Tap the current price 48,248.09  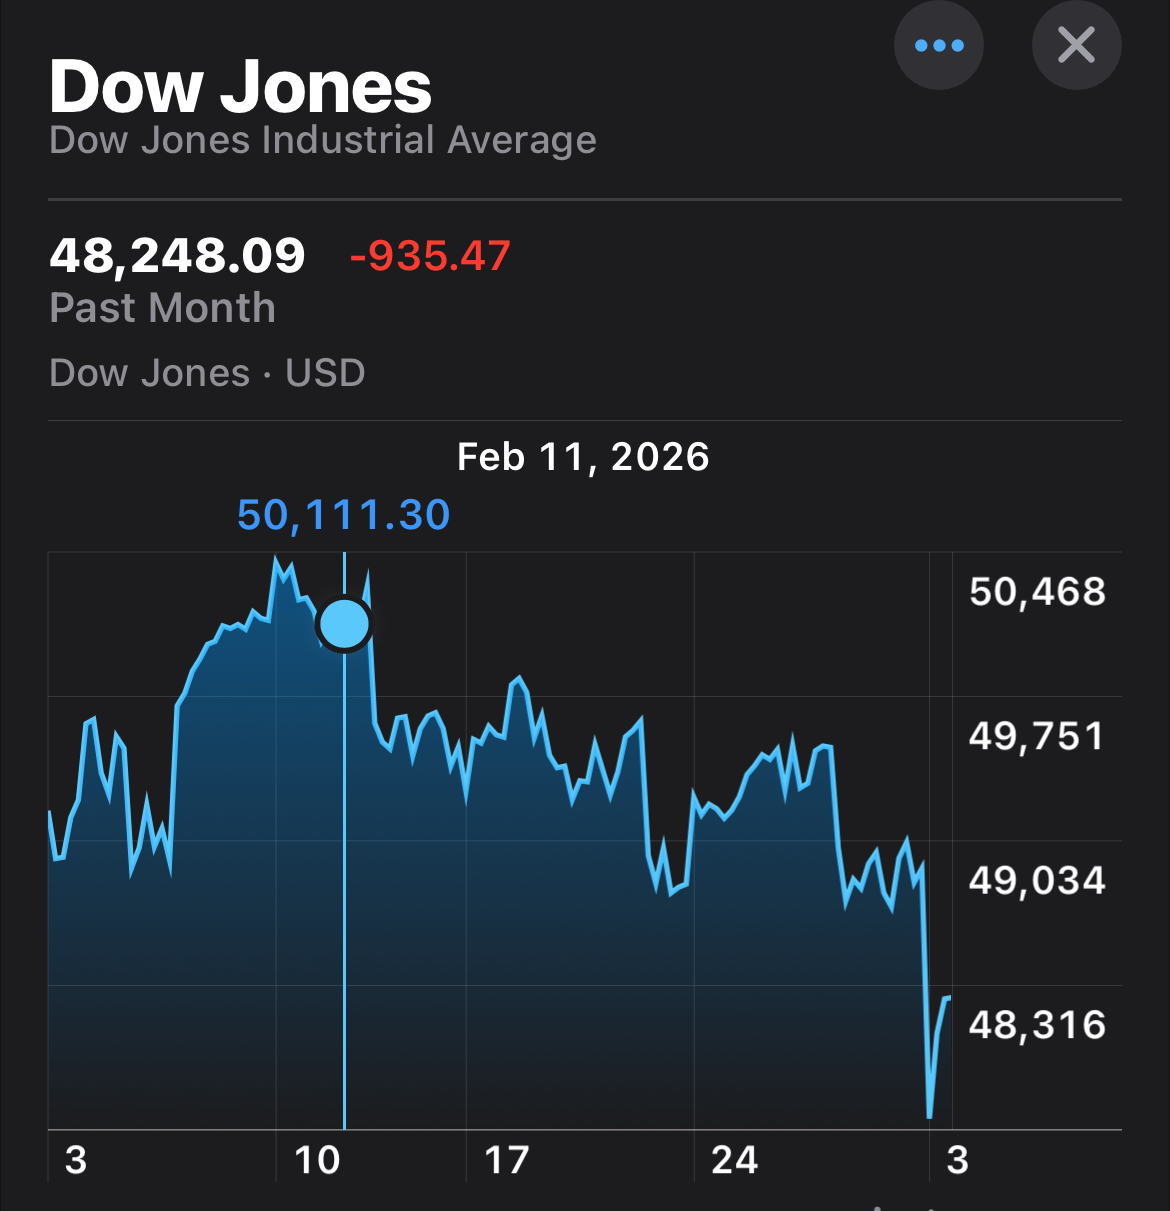(x=177, y=256)
